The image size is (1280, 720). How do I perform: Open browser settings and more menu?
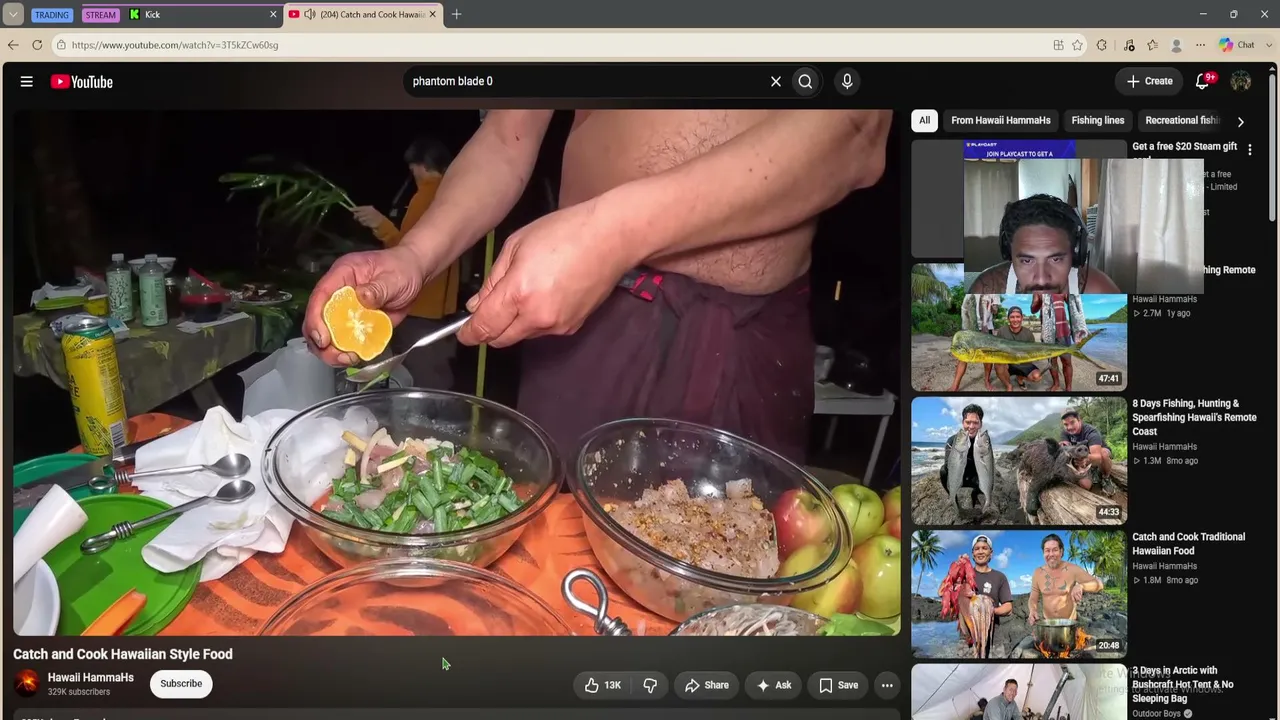tap(1201, 45)
